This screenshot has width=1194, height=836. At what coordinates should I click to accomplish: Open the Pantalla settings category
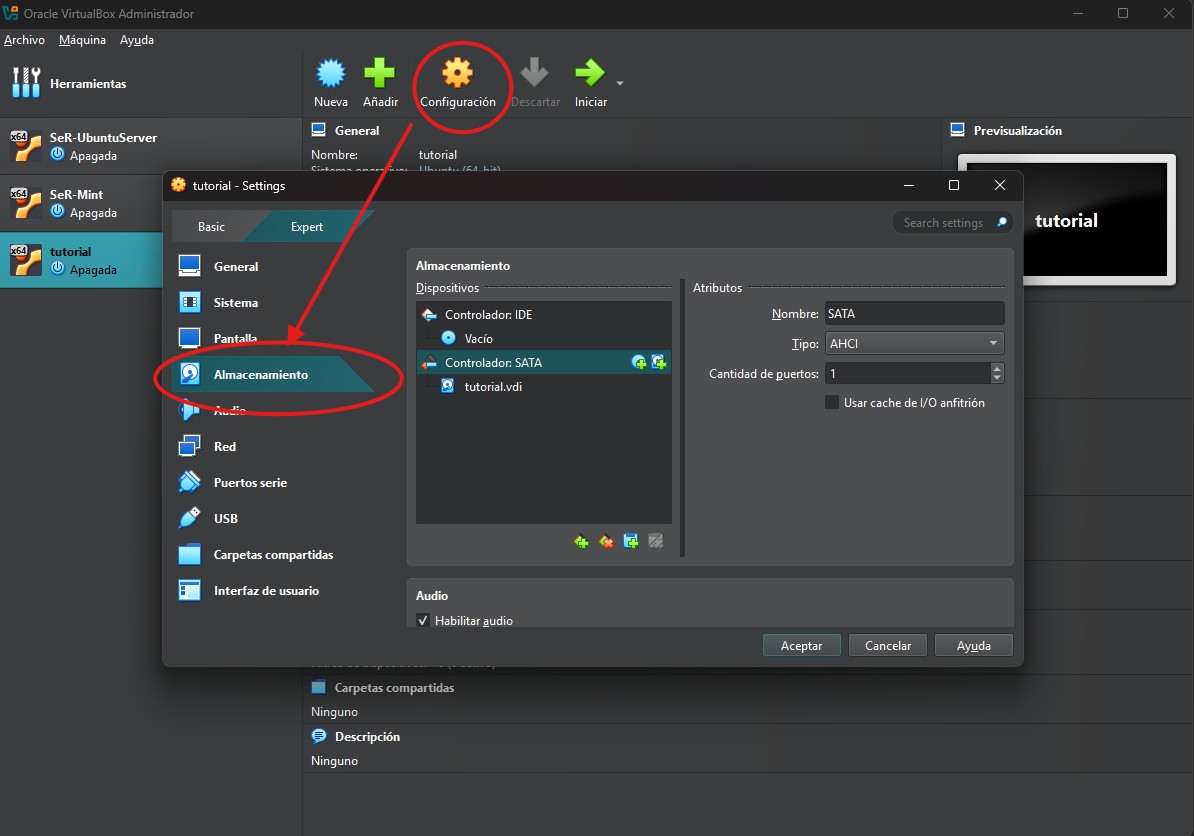coord(235,338)
